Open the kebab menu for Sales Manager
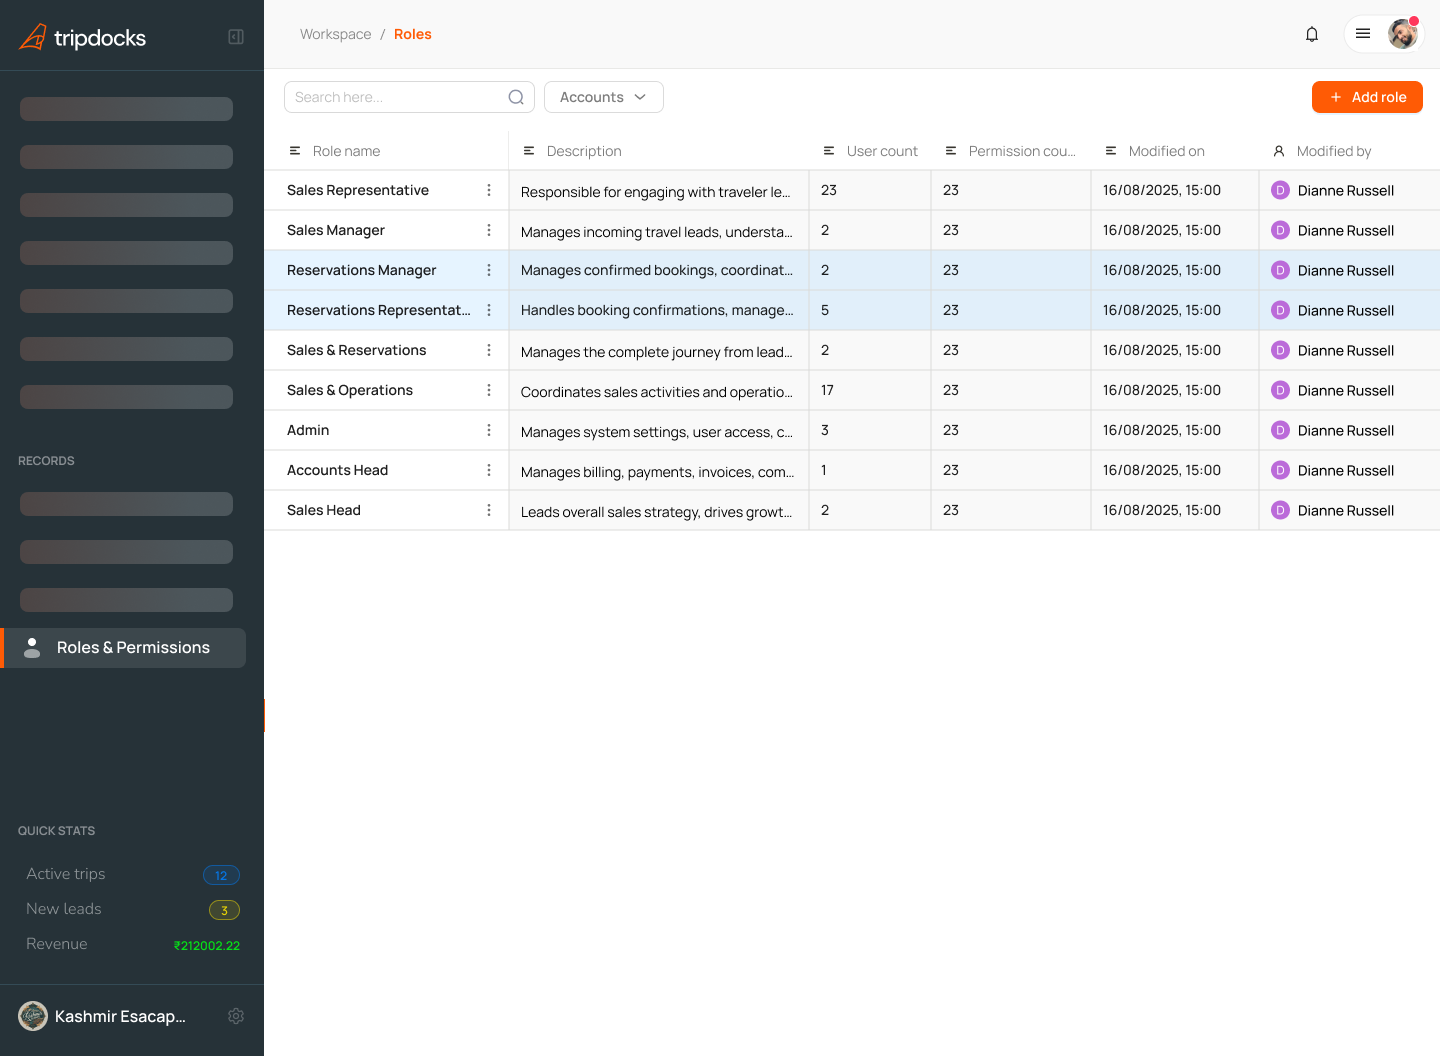 (x=489, y=230)
